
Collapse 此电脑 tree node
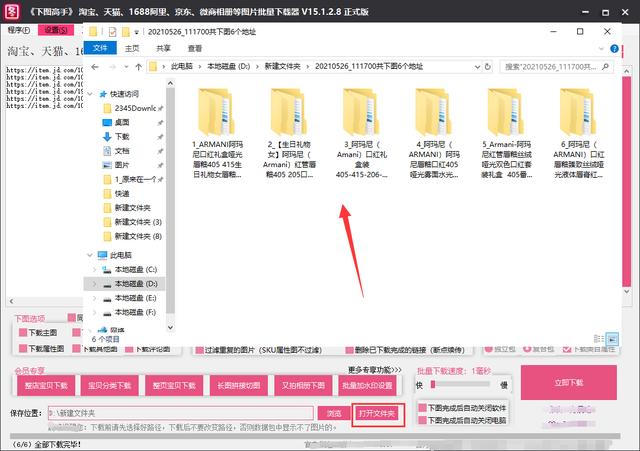click(90, 255)
